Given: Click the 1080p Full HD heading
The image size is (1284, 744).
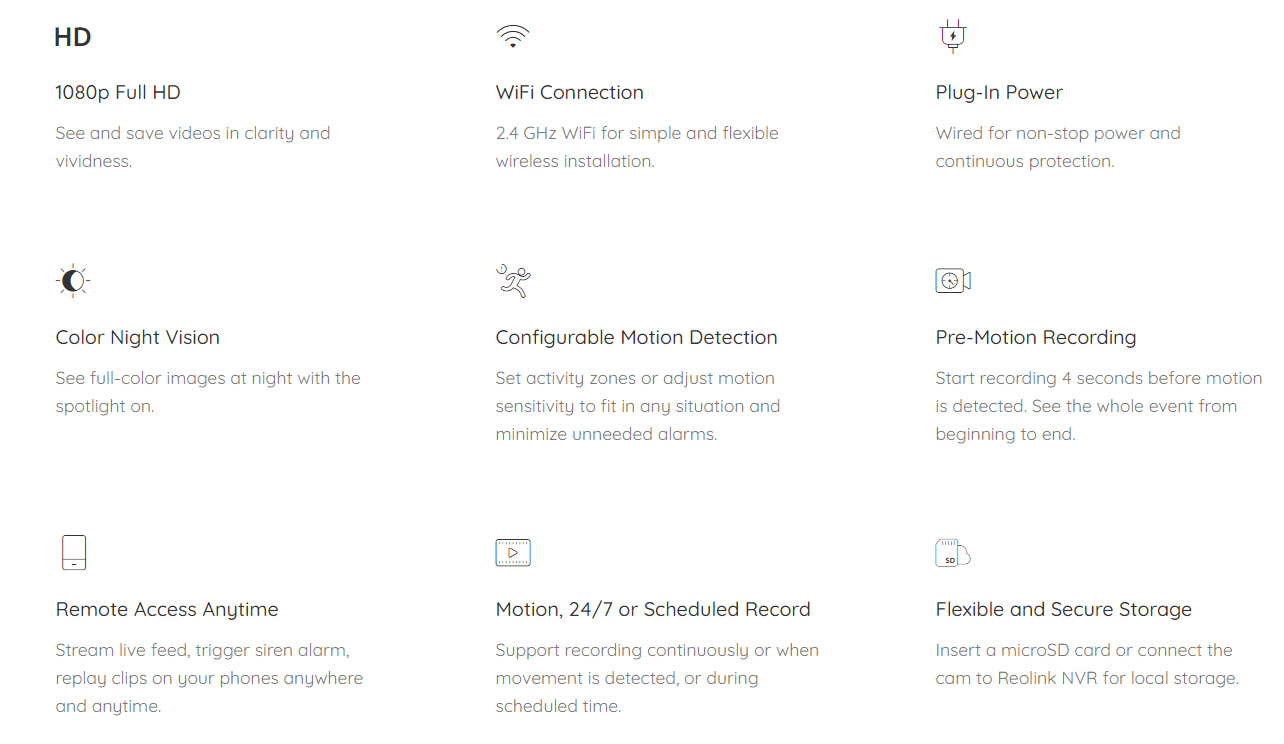Looking at the screenshot, I should pyautogui.click(x=118, y=92).
